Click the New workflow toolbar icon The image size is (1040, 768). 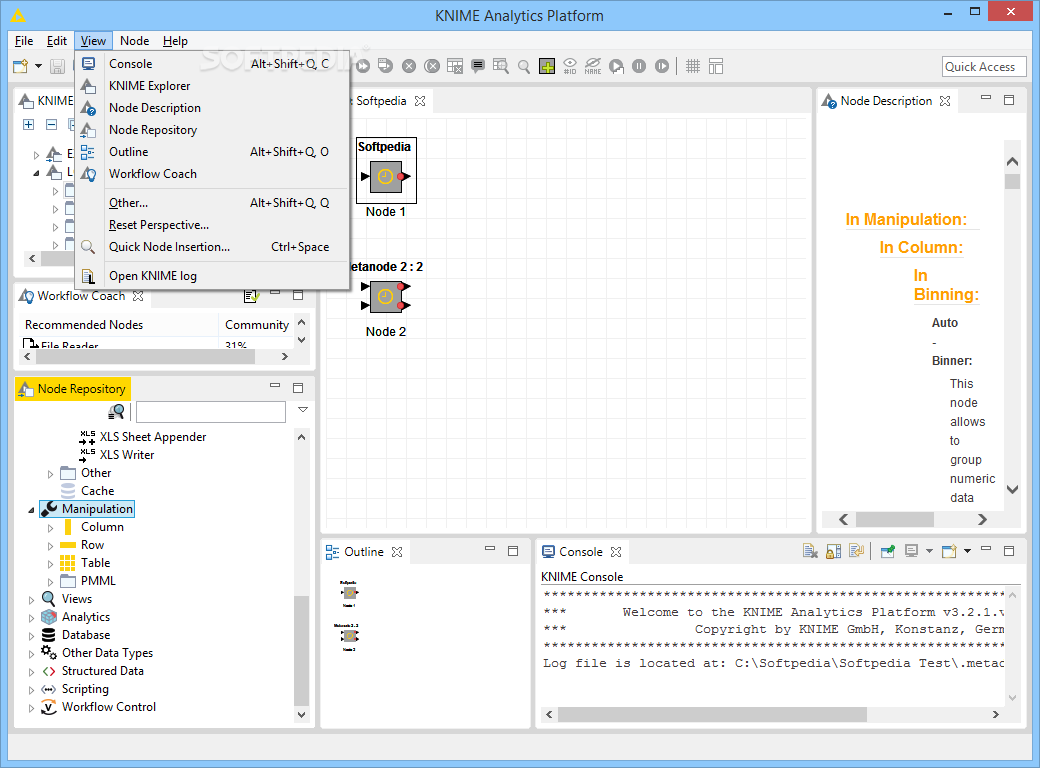pos(21,66)
